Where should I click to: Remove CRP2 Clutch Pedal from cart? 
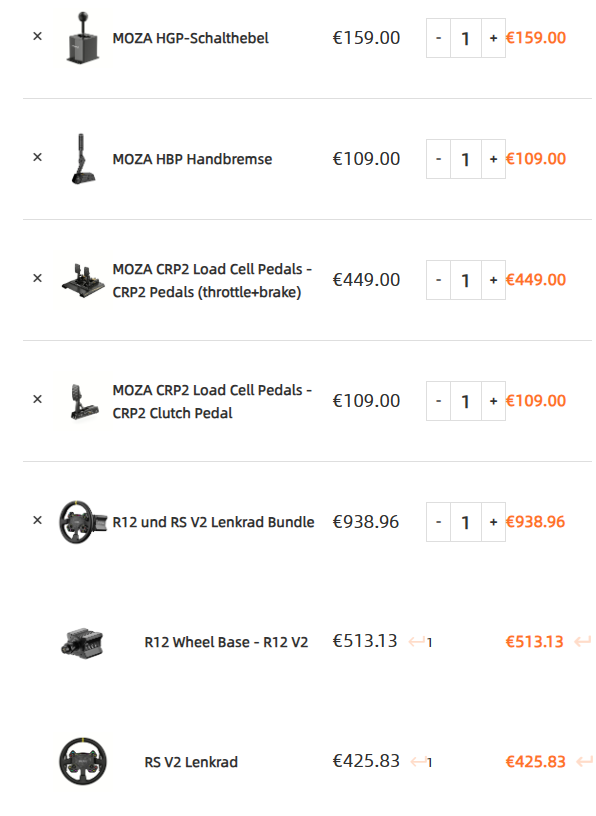[37, 399]
